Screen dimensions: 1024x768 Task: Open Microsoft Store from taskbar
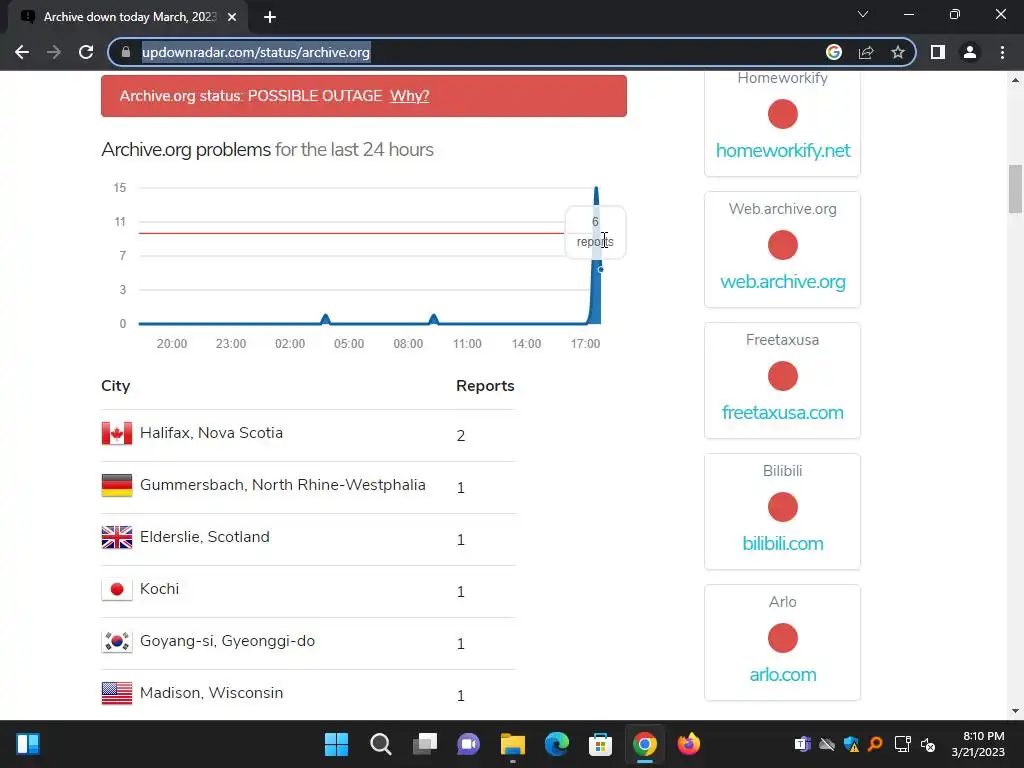[600, 744]
